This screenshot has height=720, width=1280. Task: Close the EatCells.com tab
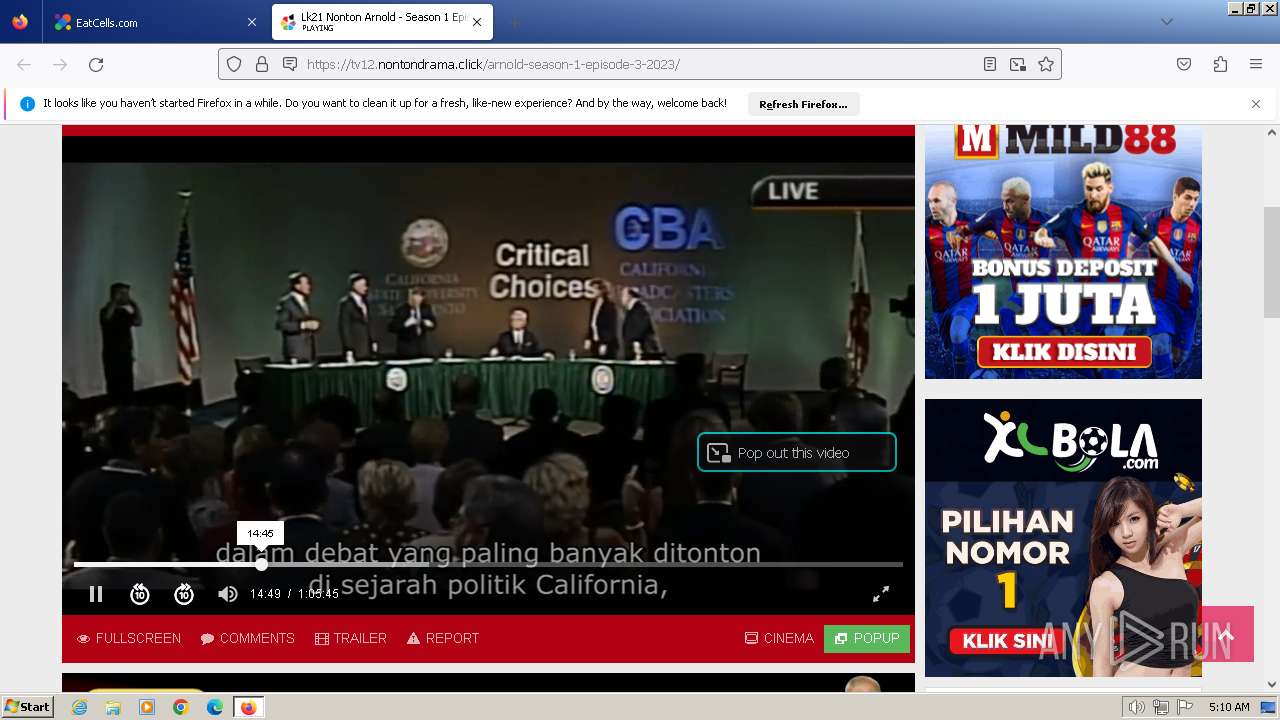[251, 22]
